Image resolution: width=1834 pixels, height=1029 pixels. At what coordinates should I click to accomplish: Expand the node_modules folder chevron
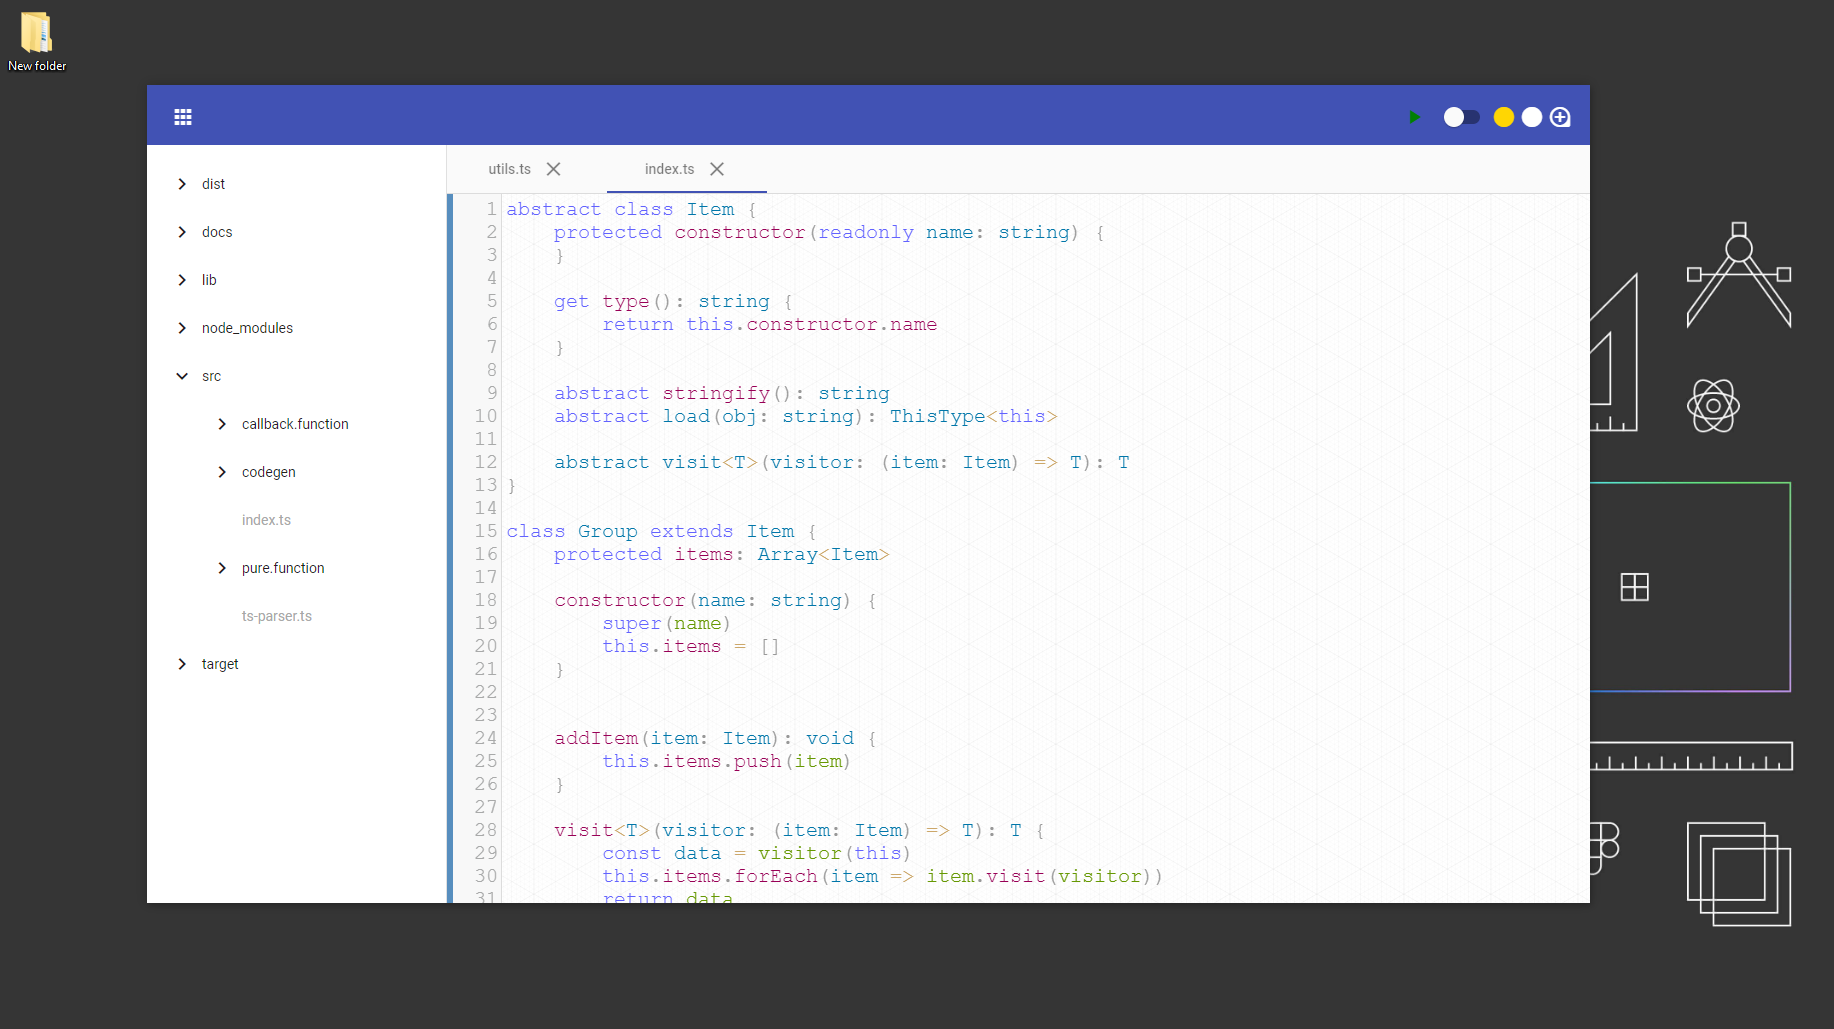coord(182,328)
